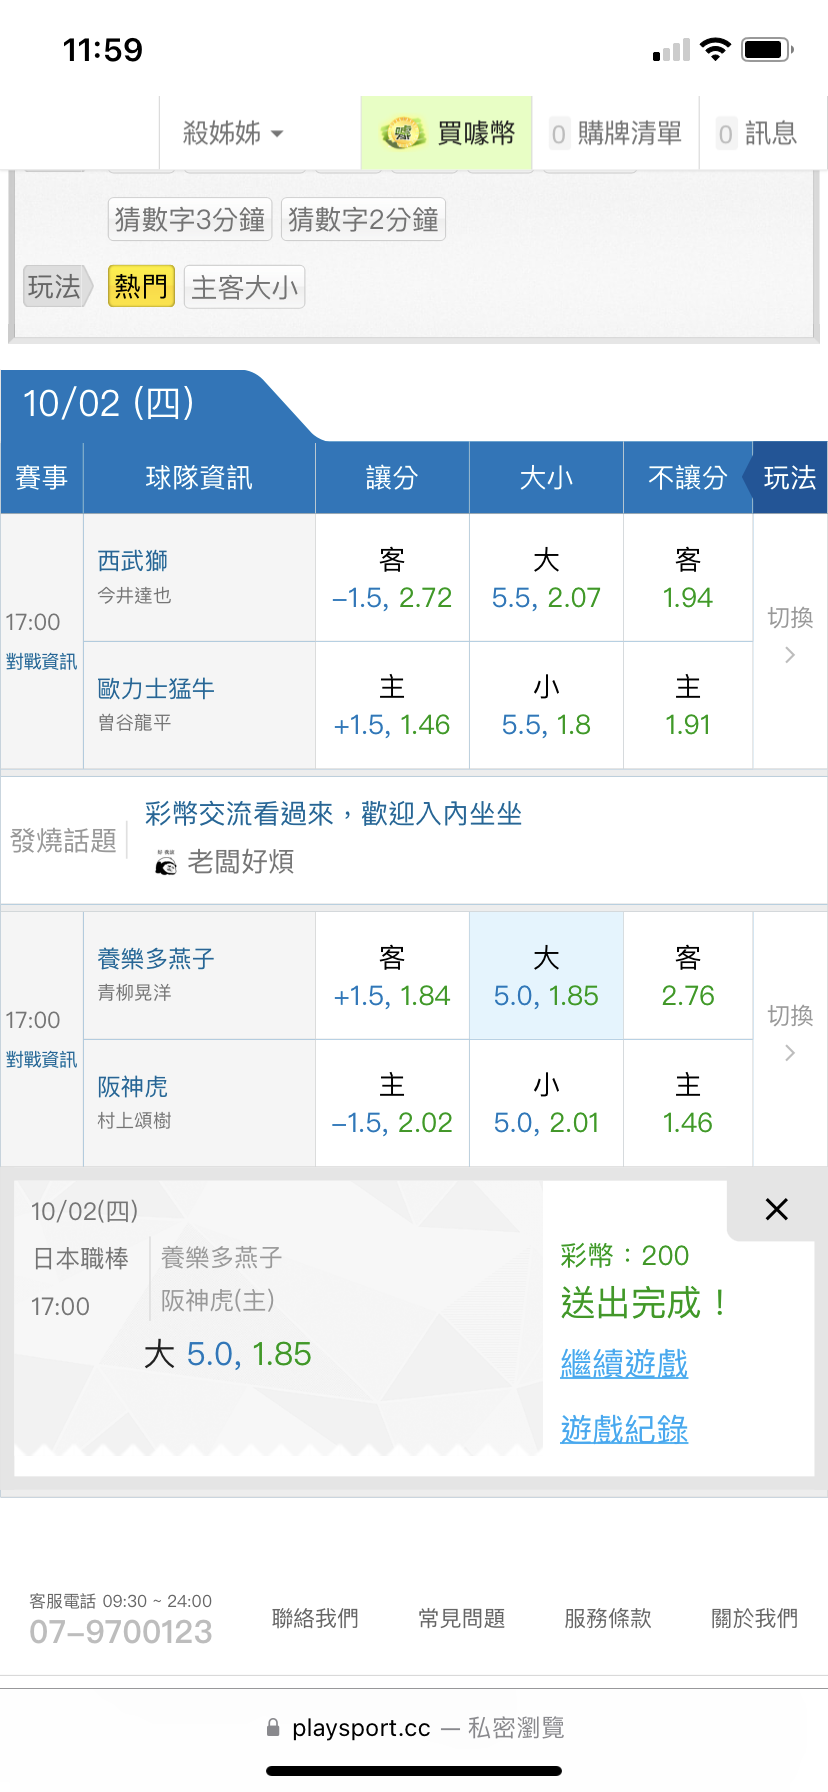Expand 切換 chevron for 養樂多燕子 match
The width and height of the screenshot is (828, 1792).
coord(790,1053)
